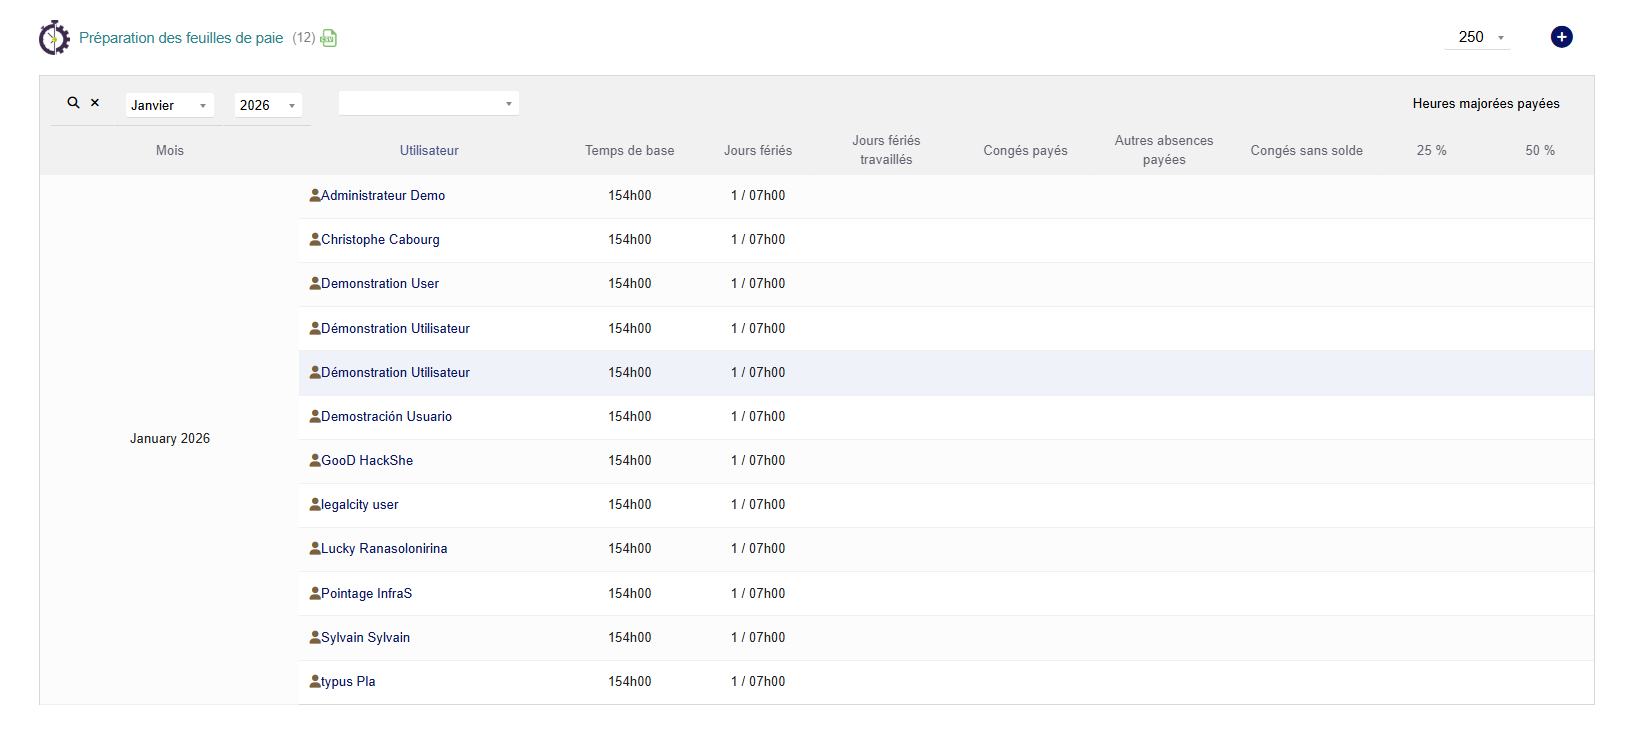Change the 250 rows-per-page selector
Screen dimensions: 1628x746
pos(1480,37)
